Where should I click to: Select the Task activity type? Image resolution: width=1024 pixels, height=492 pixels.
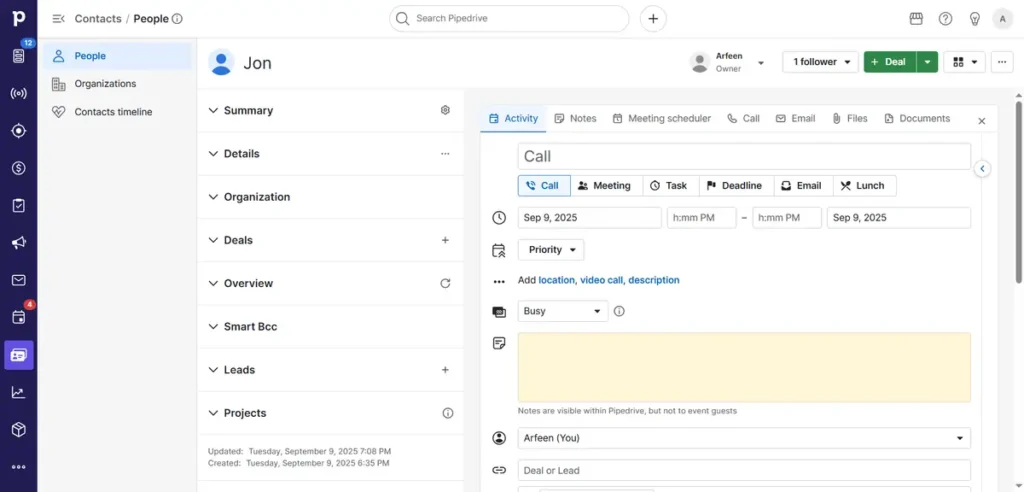[x=668, y=186]
